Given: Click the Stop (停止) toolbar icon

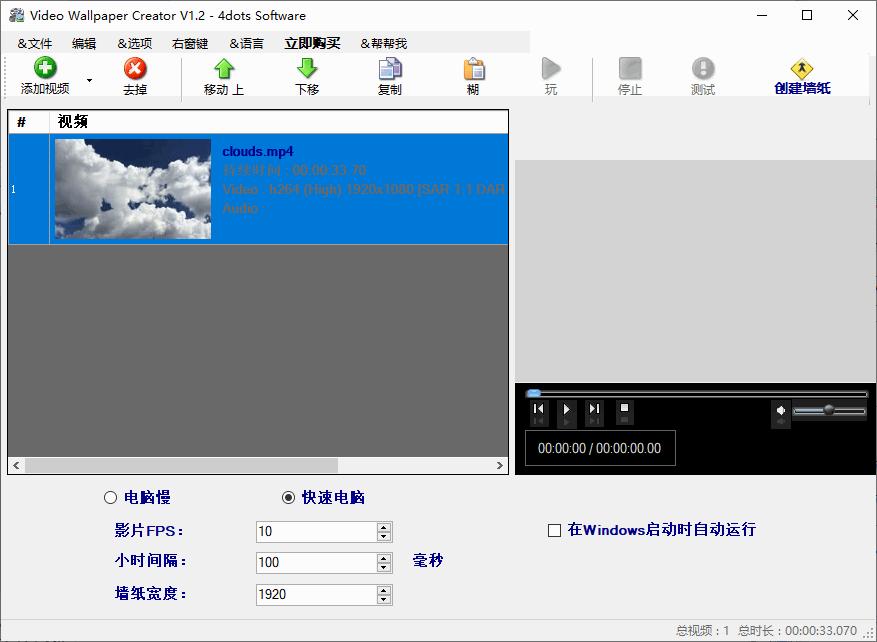Looking at the screenshot, I should coord(630,69).
